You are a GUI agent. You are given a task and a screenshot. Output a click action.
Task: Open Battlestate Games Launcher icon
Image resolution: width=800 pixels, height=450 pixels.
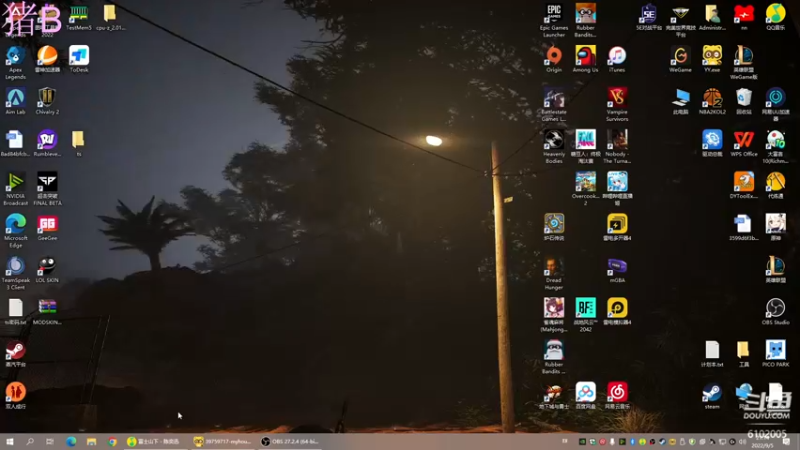coord(554,105)
